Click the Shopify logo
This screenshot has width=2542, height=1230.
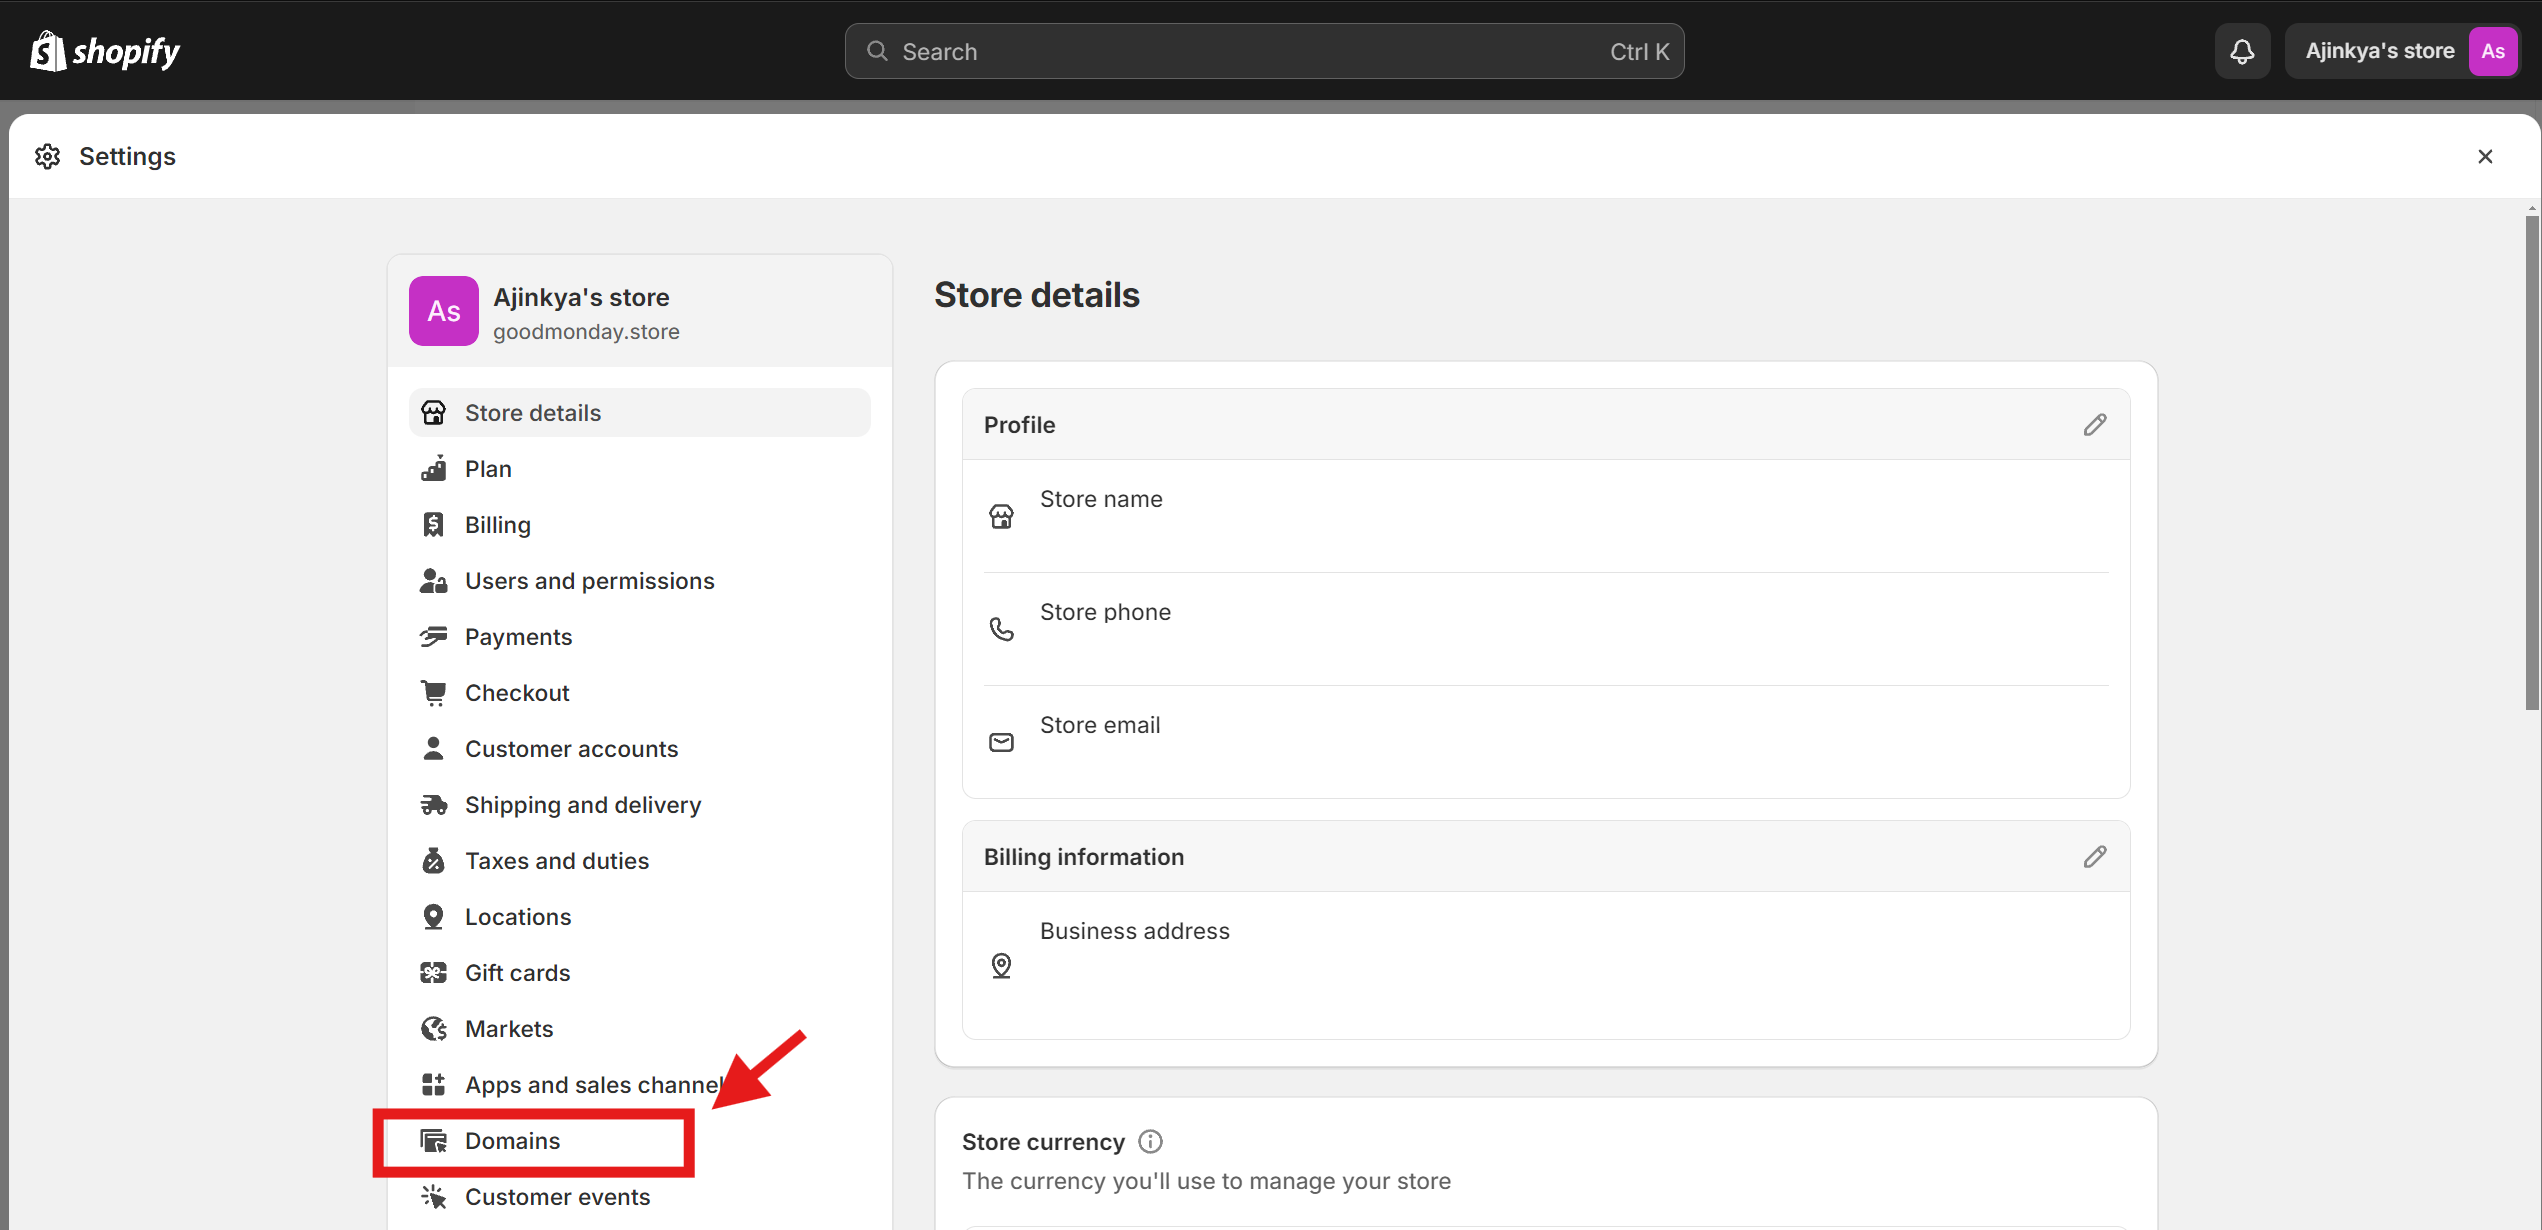[105, 51]
